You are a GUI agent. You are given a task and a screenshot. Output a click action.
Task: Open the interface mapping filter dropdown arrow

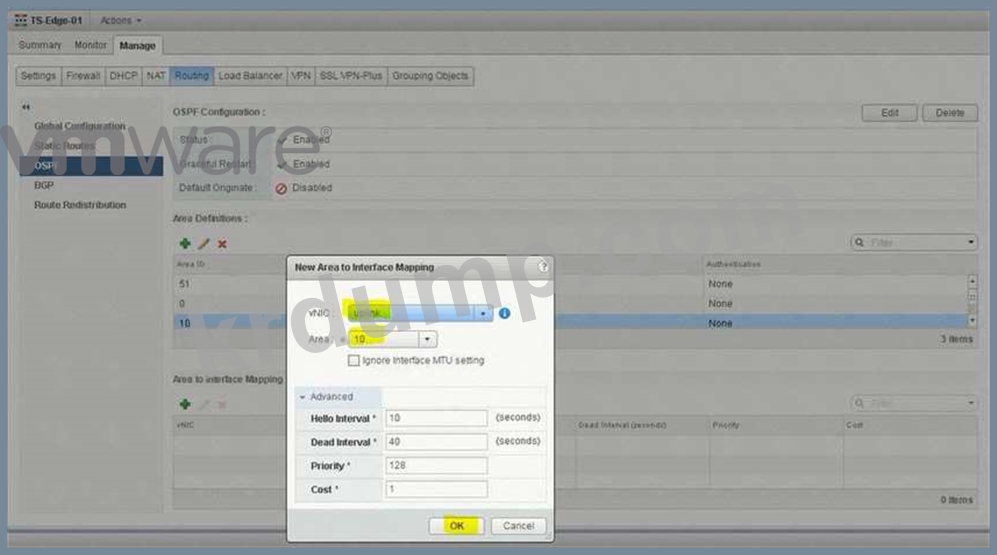tap(970, 403)
